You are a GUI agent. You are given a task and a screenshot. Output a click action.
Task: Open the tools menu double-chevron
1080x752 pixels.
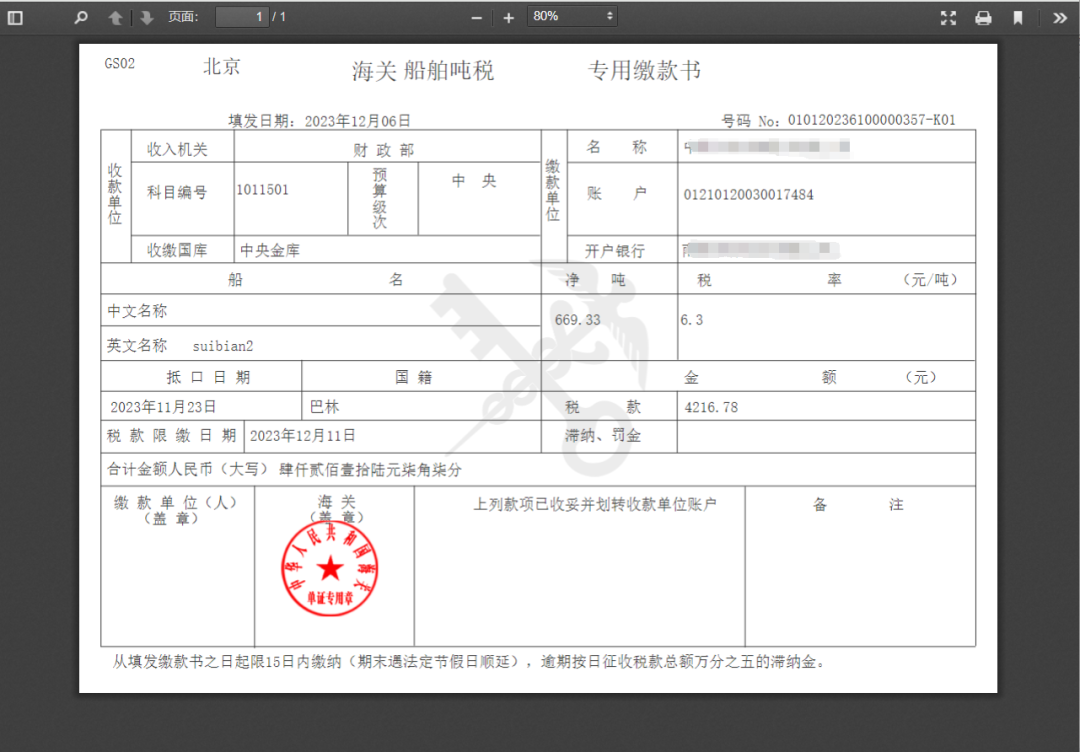(1060, 18)
